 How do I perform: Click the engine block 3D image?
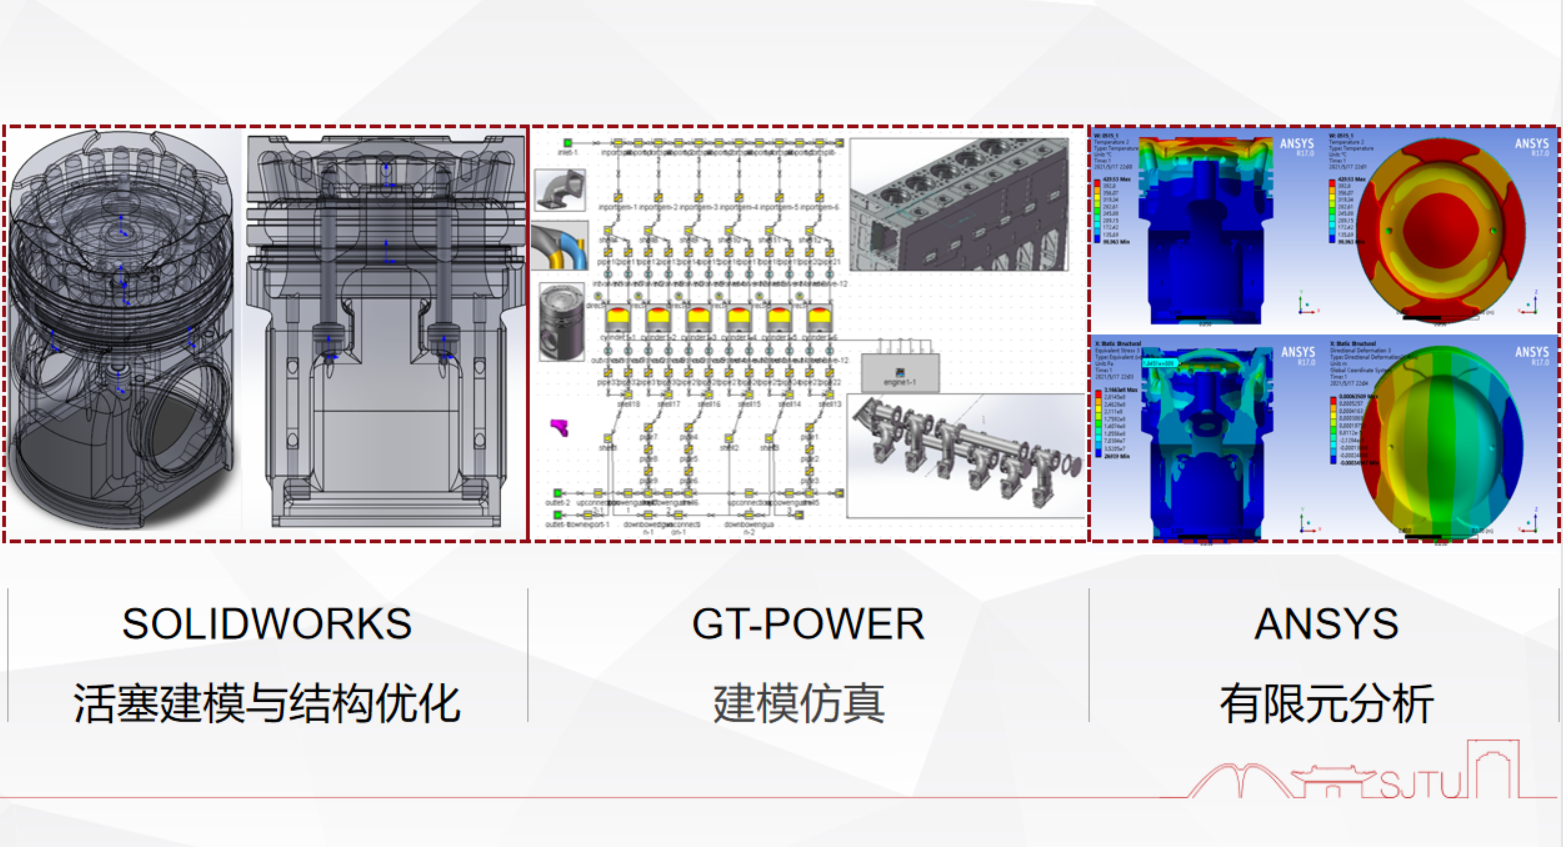(959, 205)
